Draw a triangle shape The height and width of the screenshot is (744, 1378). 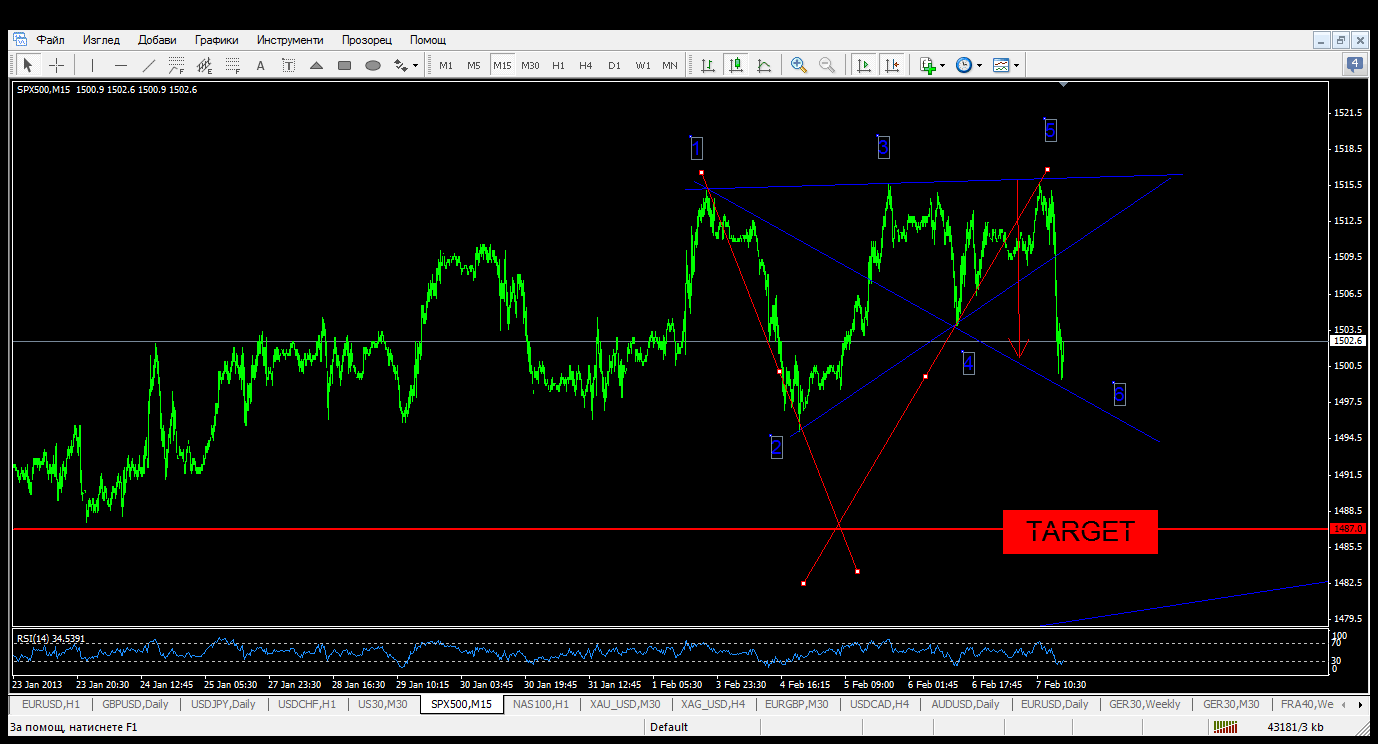tap(317, 65)
